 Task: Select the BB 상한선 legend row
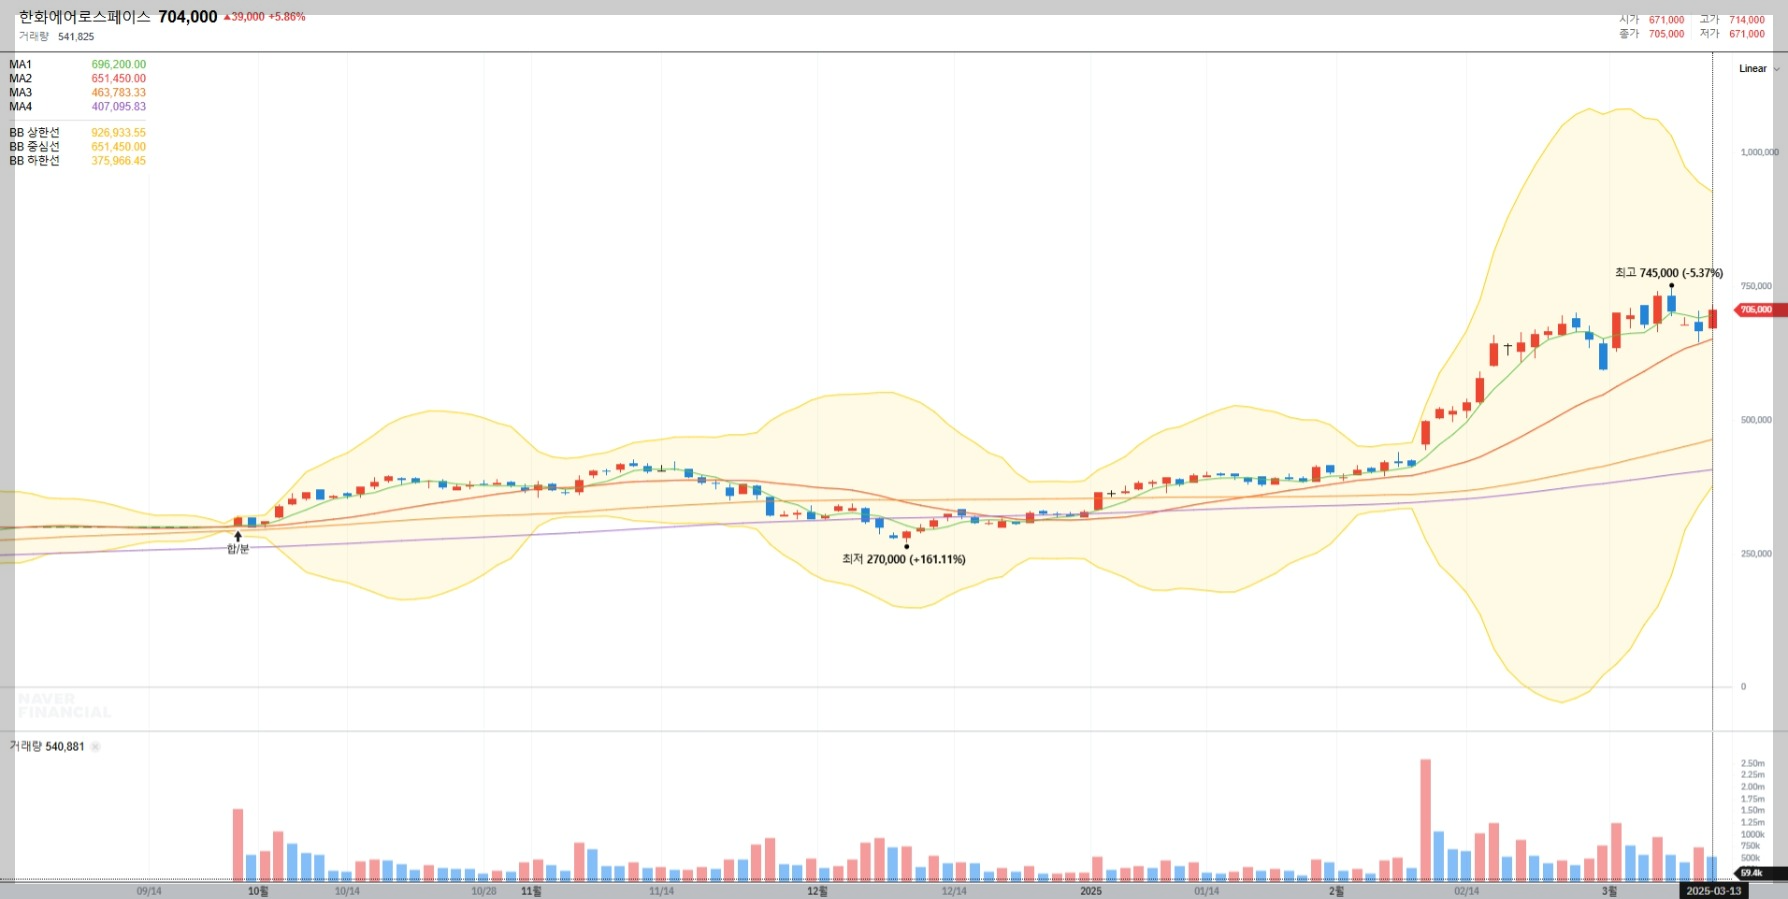78,132
